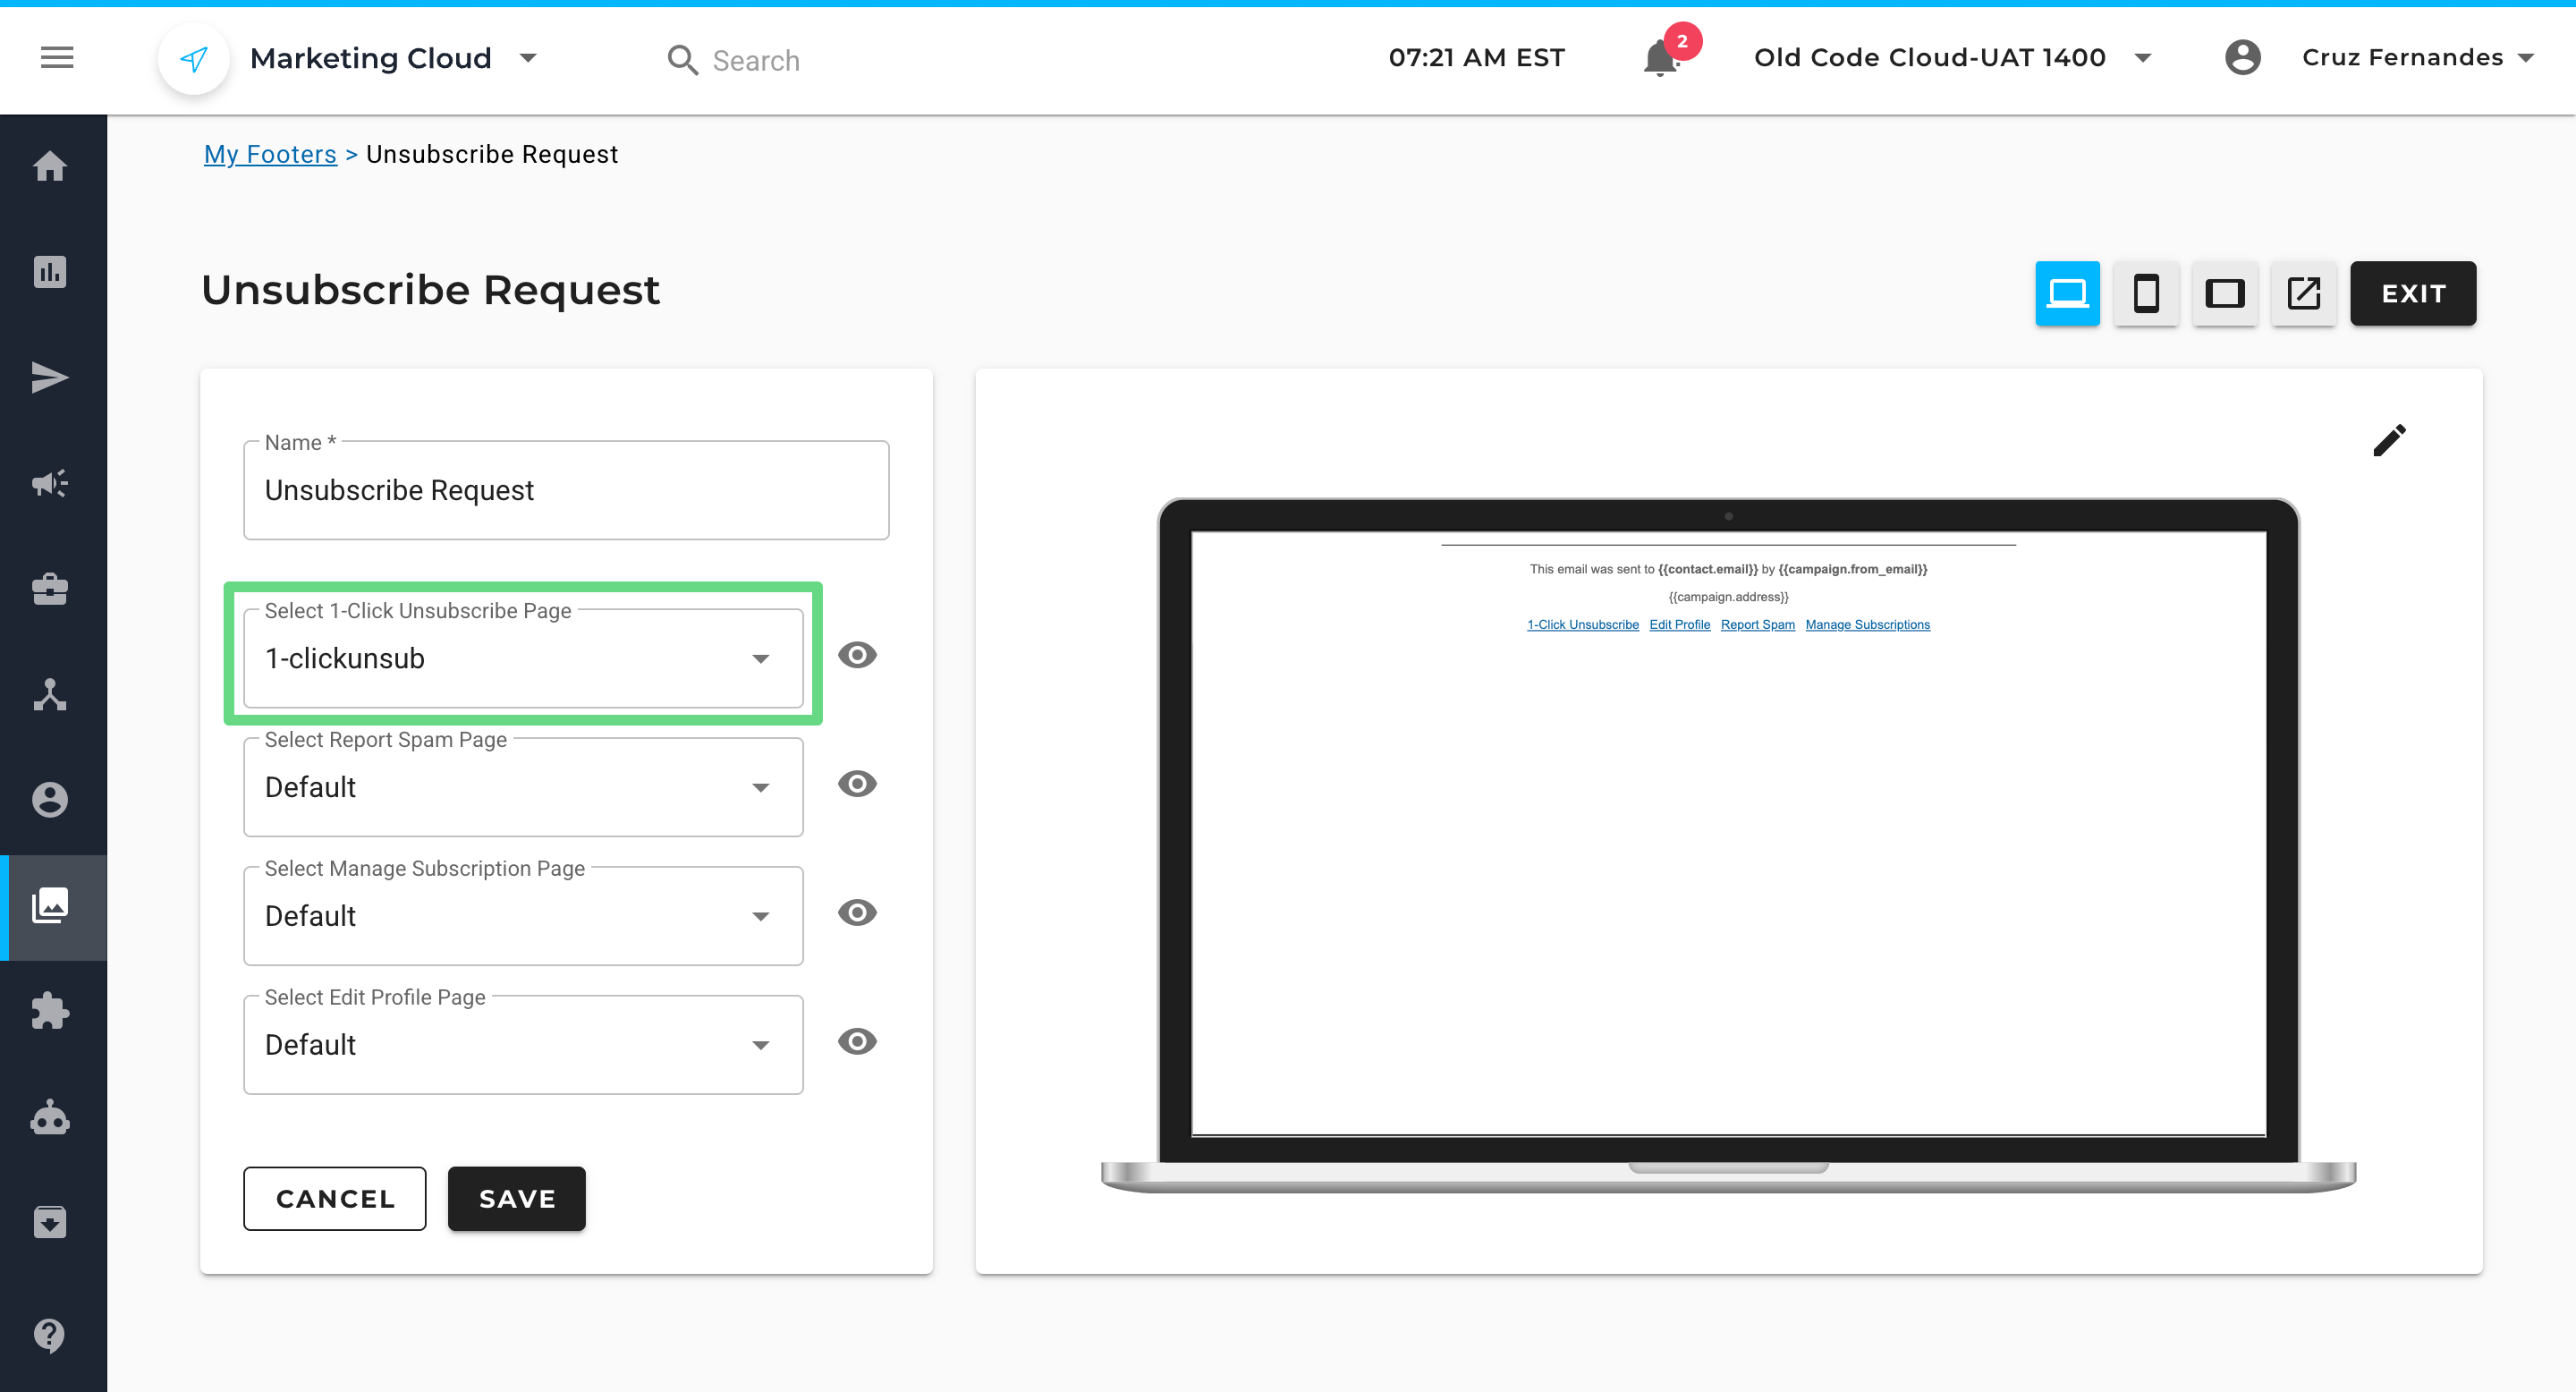
Task: Open help question mark in sidebar
Action: tap(50, 1334)
